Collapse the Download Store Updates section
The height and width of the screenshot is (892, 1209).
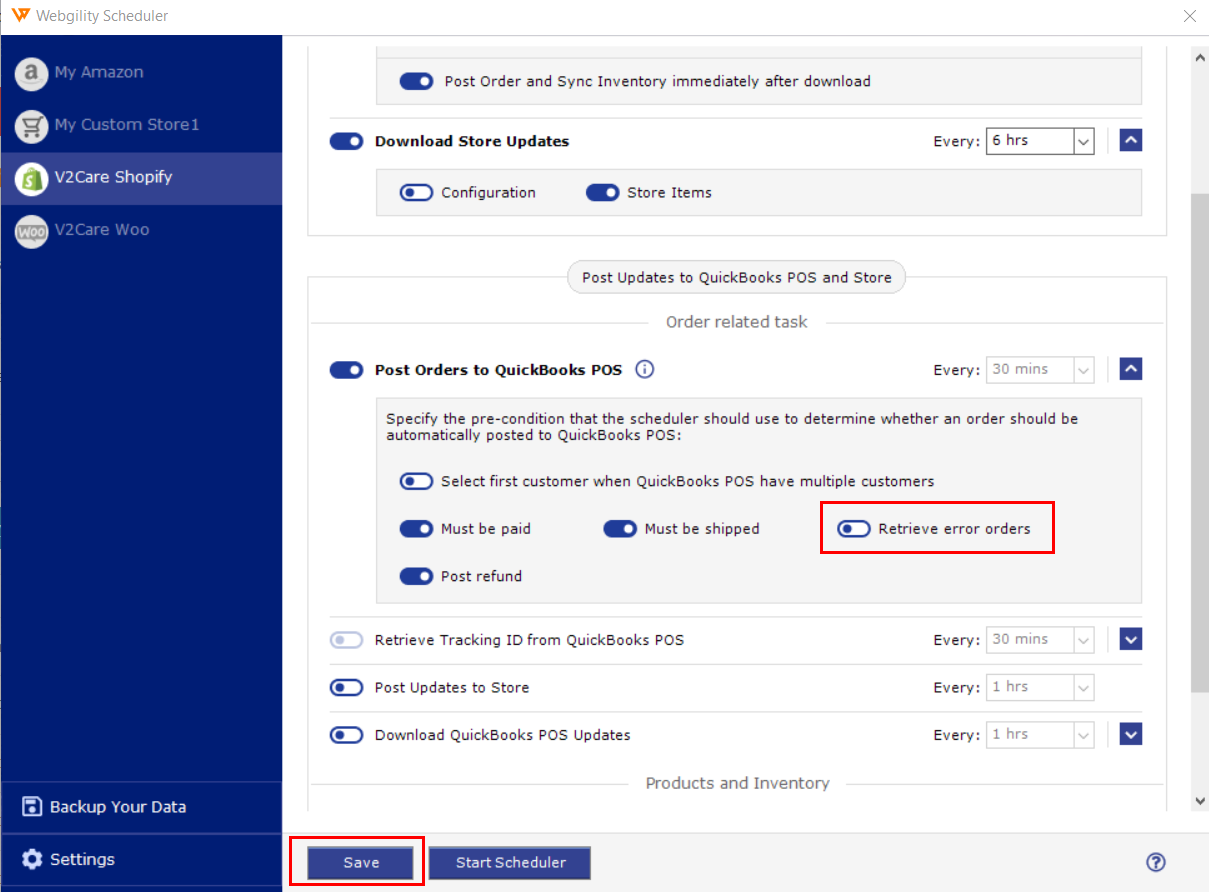pyautogui.click(x=1131, y=141)
